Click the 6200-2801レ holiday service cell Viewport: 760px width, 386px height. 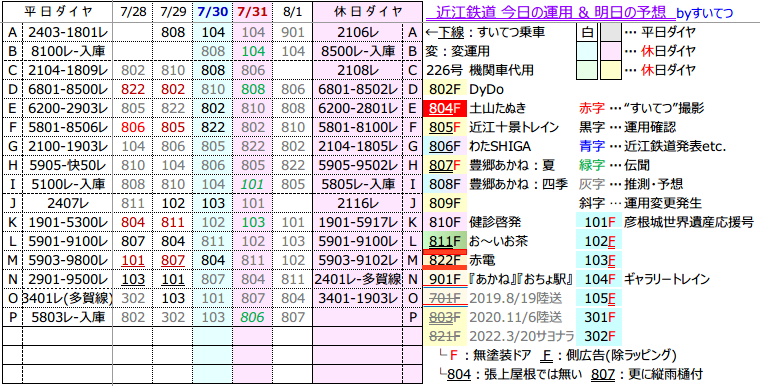[357, 108]
